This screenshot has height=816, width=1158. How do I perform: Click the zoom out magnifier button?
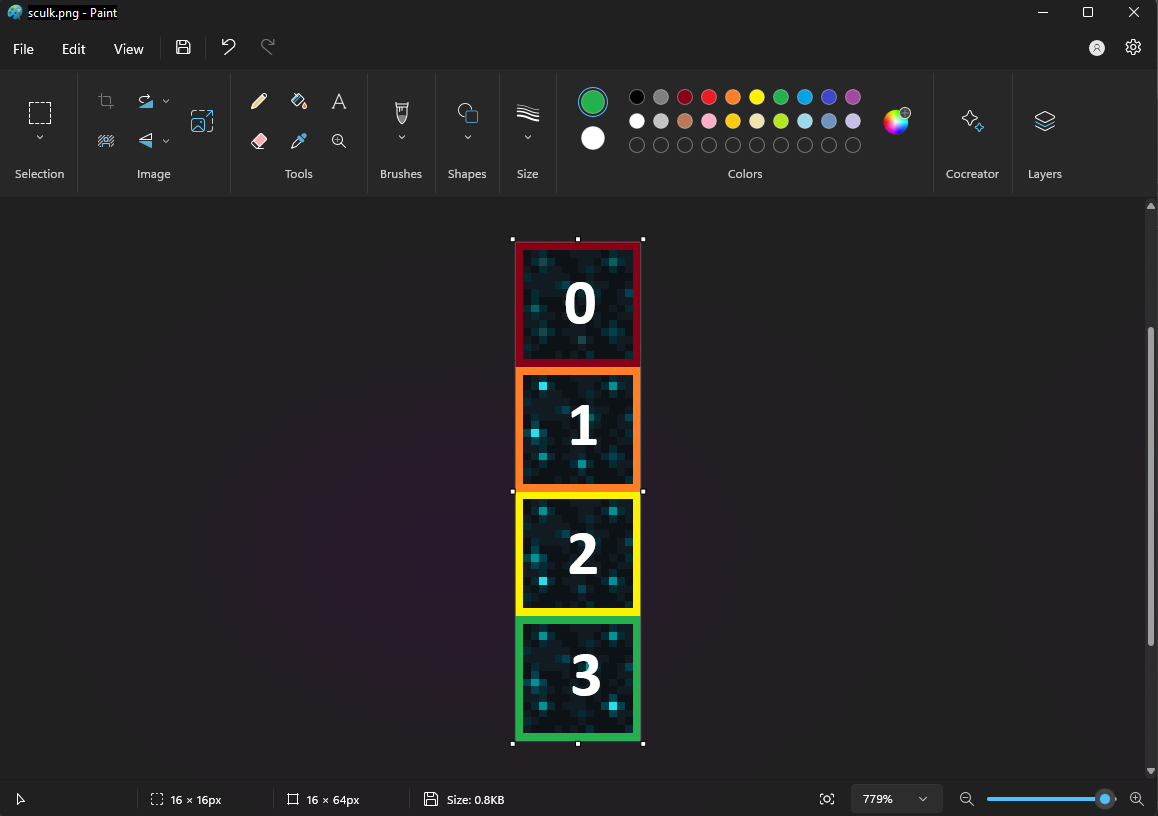(966, 799)
